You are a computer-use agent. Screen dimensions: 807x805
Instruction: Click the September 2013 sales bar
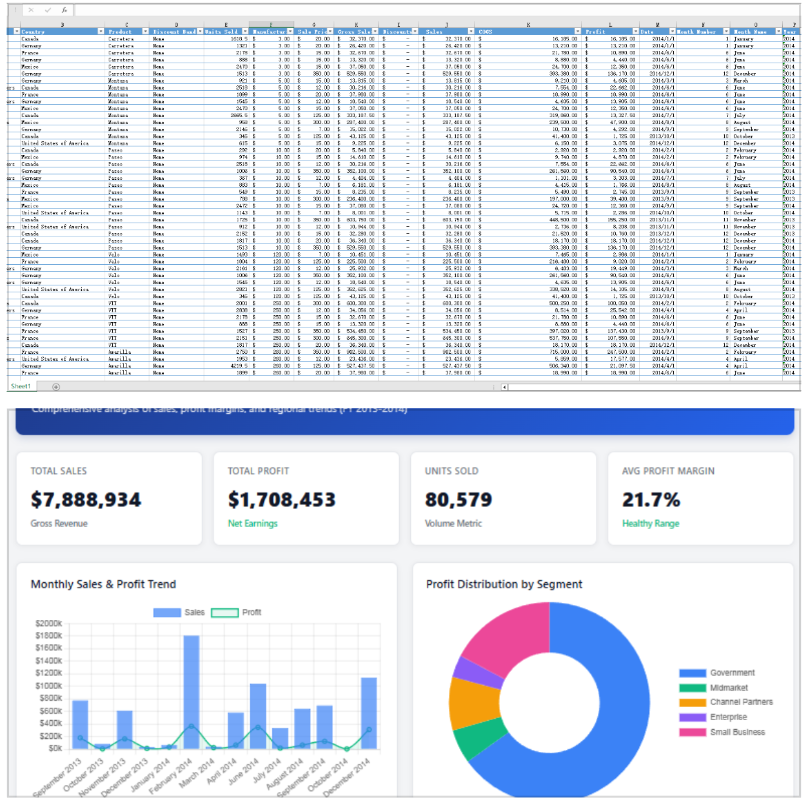point(80,724)
